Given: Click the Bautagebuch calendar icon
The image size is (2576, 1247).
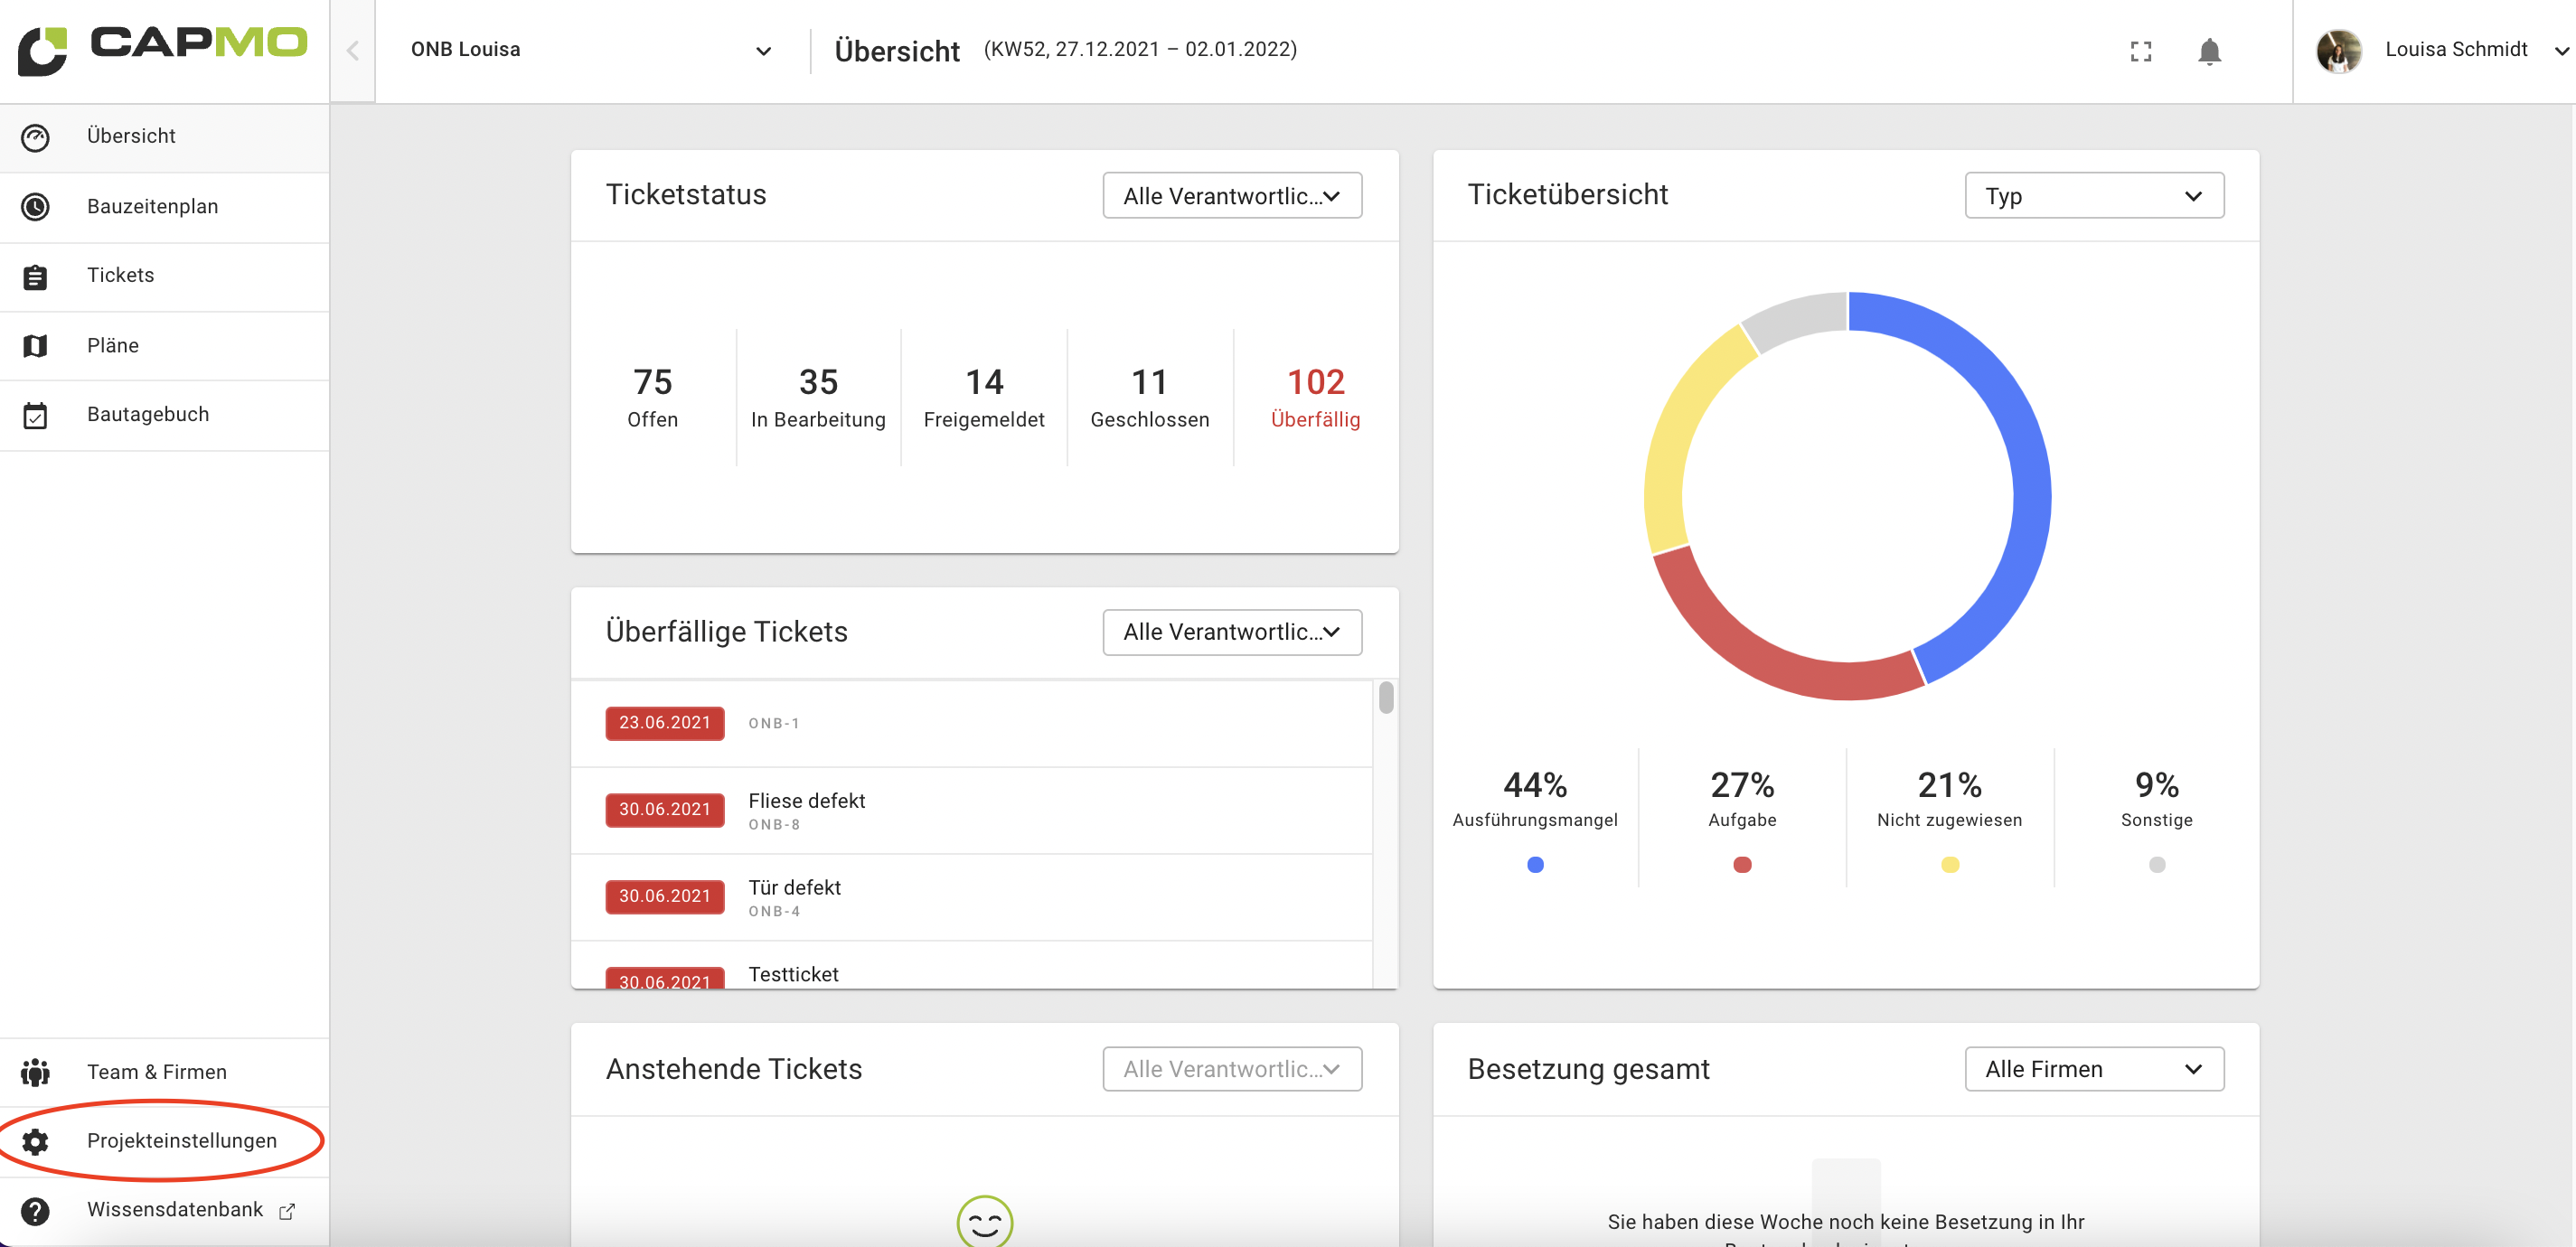Looking at the screenshot, I should 35,415.
